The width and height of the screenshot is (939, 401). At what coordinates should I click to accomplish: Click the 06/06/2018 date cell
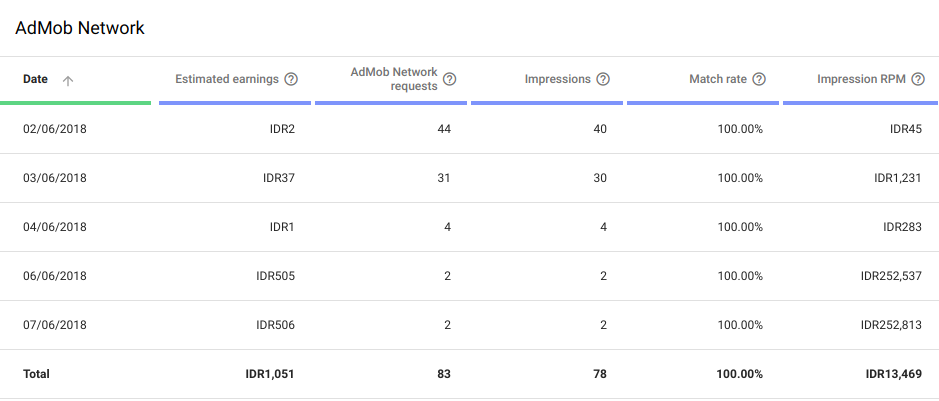click(54, 276)
